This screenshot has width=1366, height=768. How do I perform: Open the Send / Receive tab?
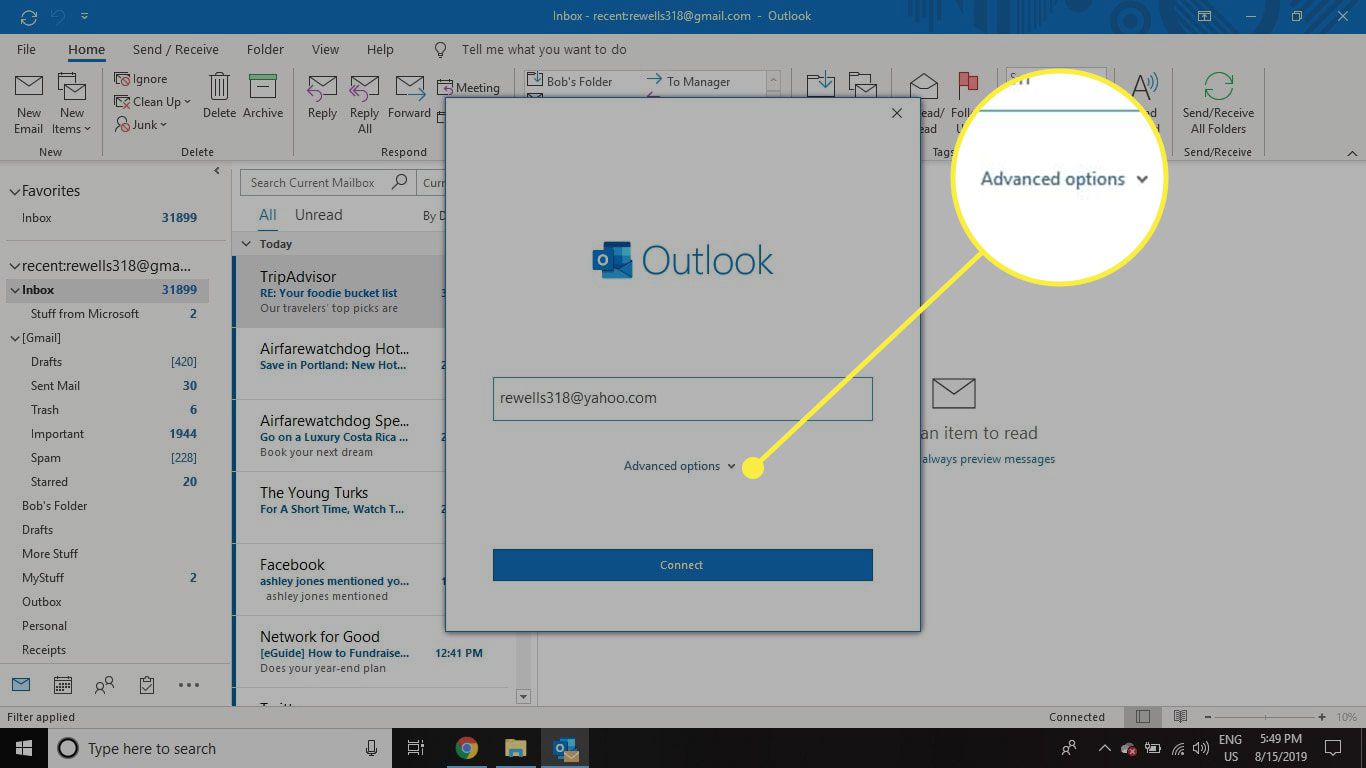pyautogui.click(x=175, y=49)
